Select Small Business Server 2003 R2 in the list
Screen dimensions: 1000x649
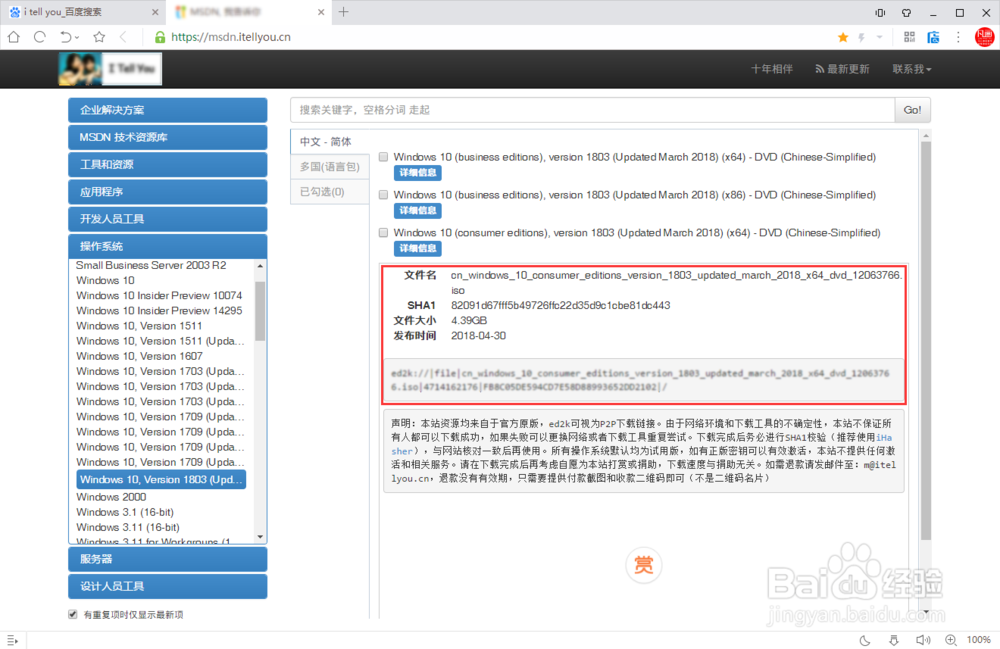pos(151,265)
